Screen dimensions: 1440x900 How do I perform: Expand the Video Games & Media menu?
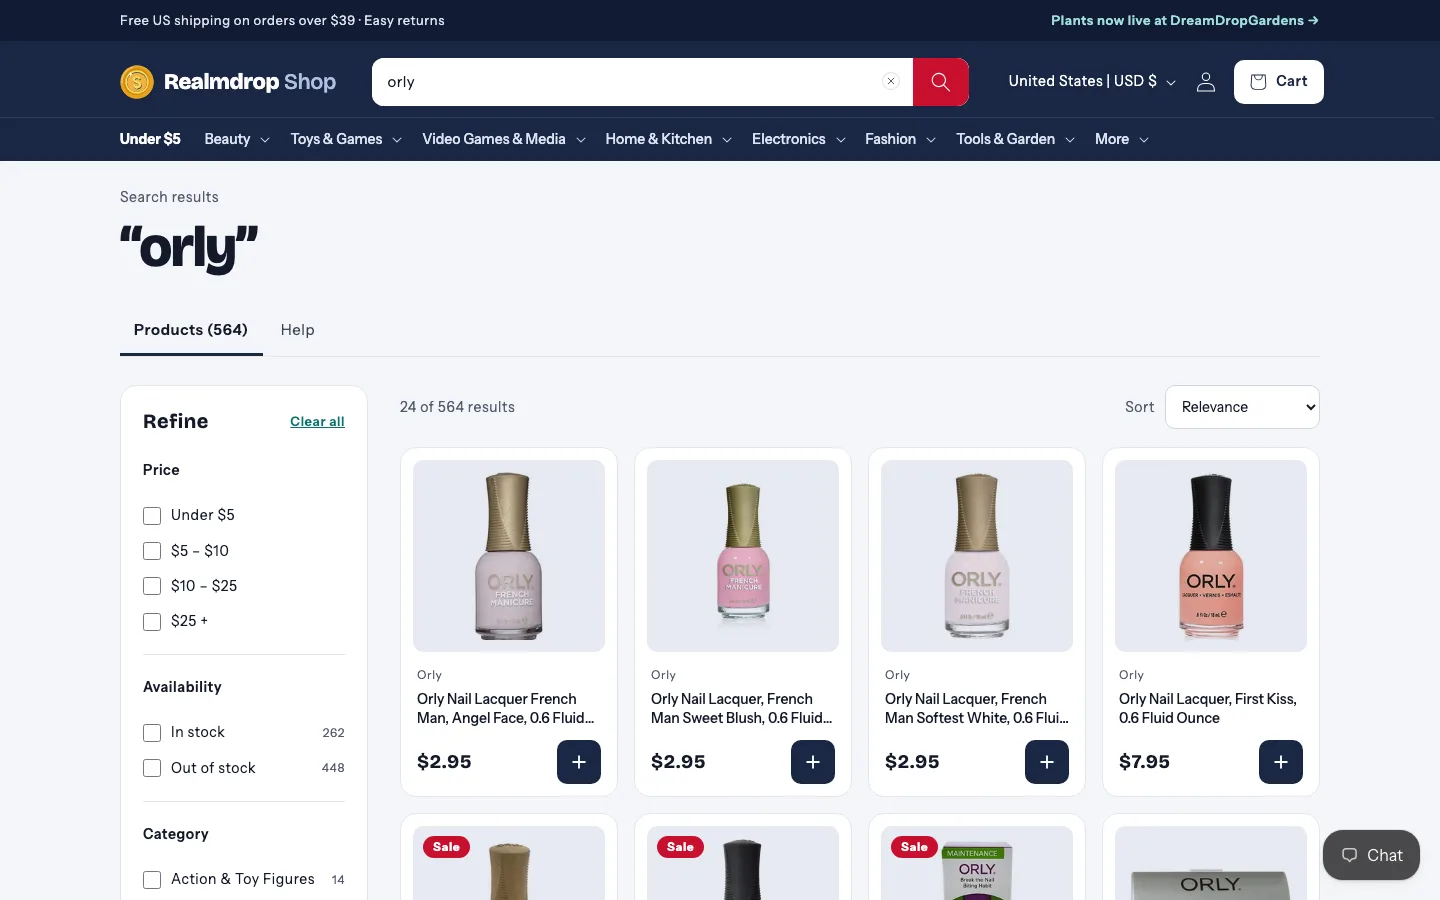(x=504, y=139)
